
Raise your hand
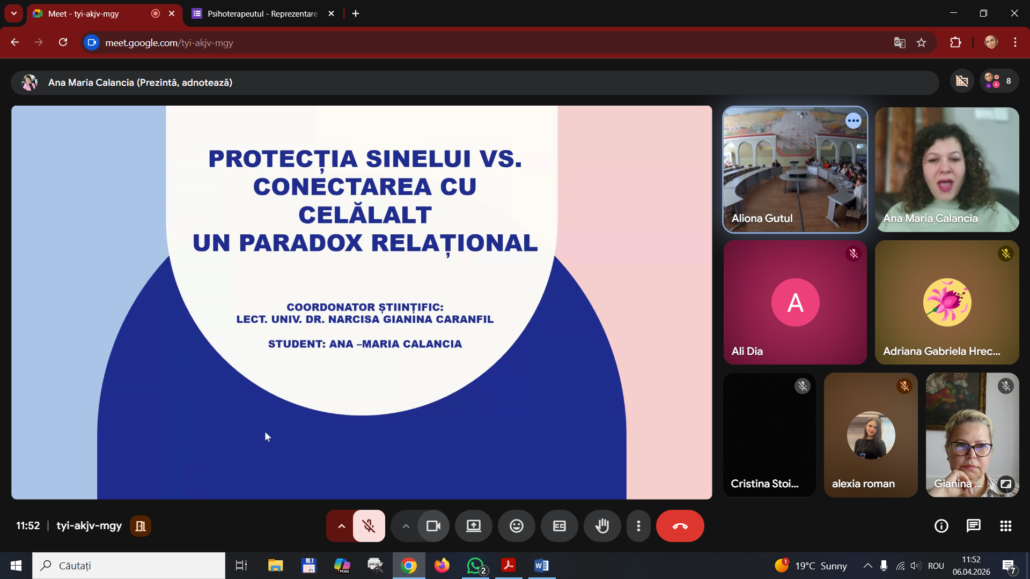[602, 526]
